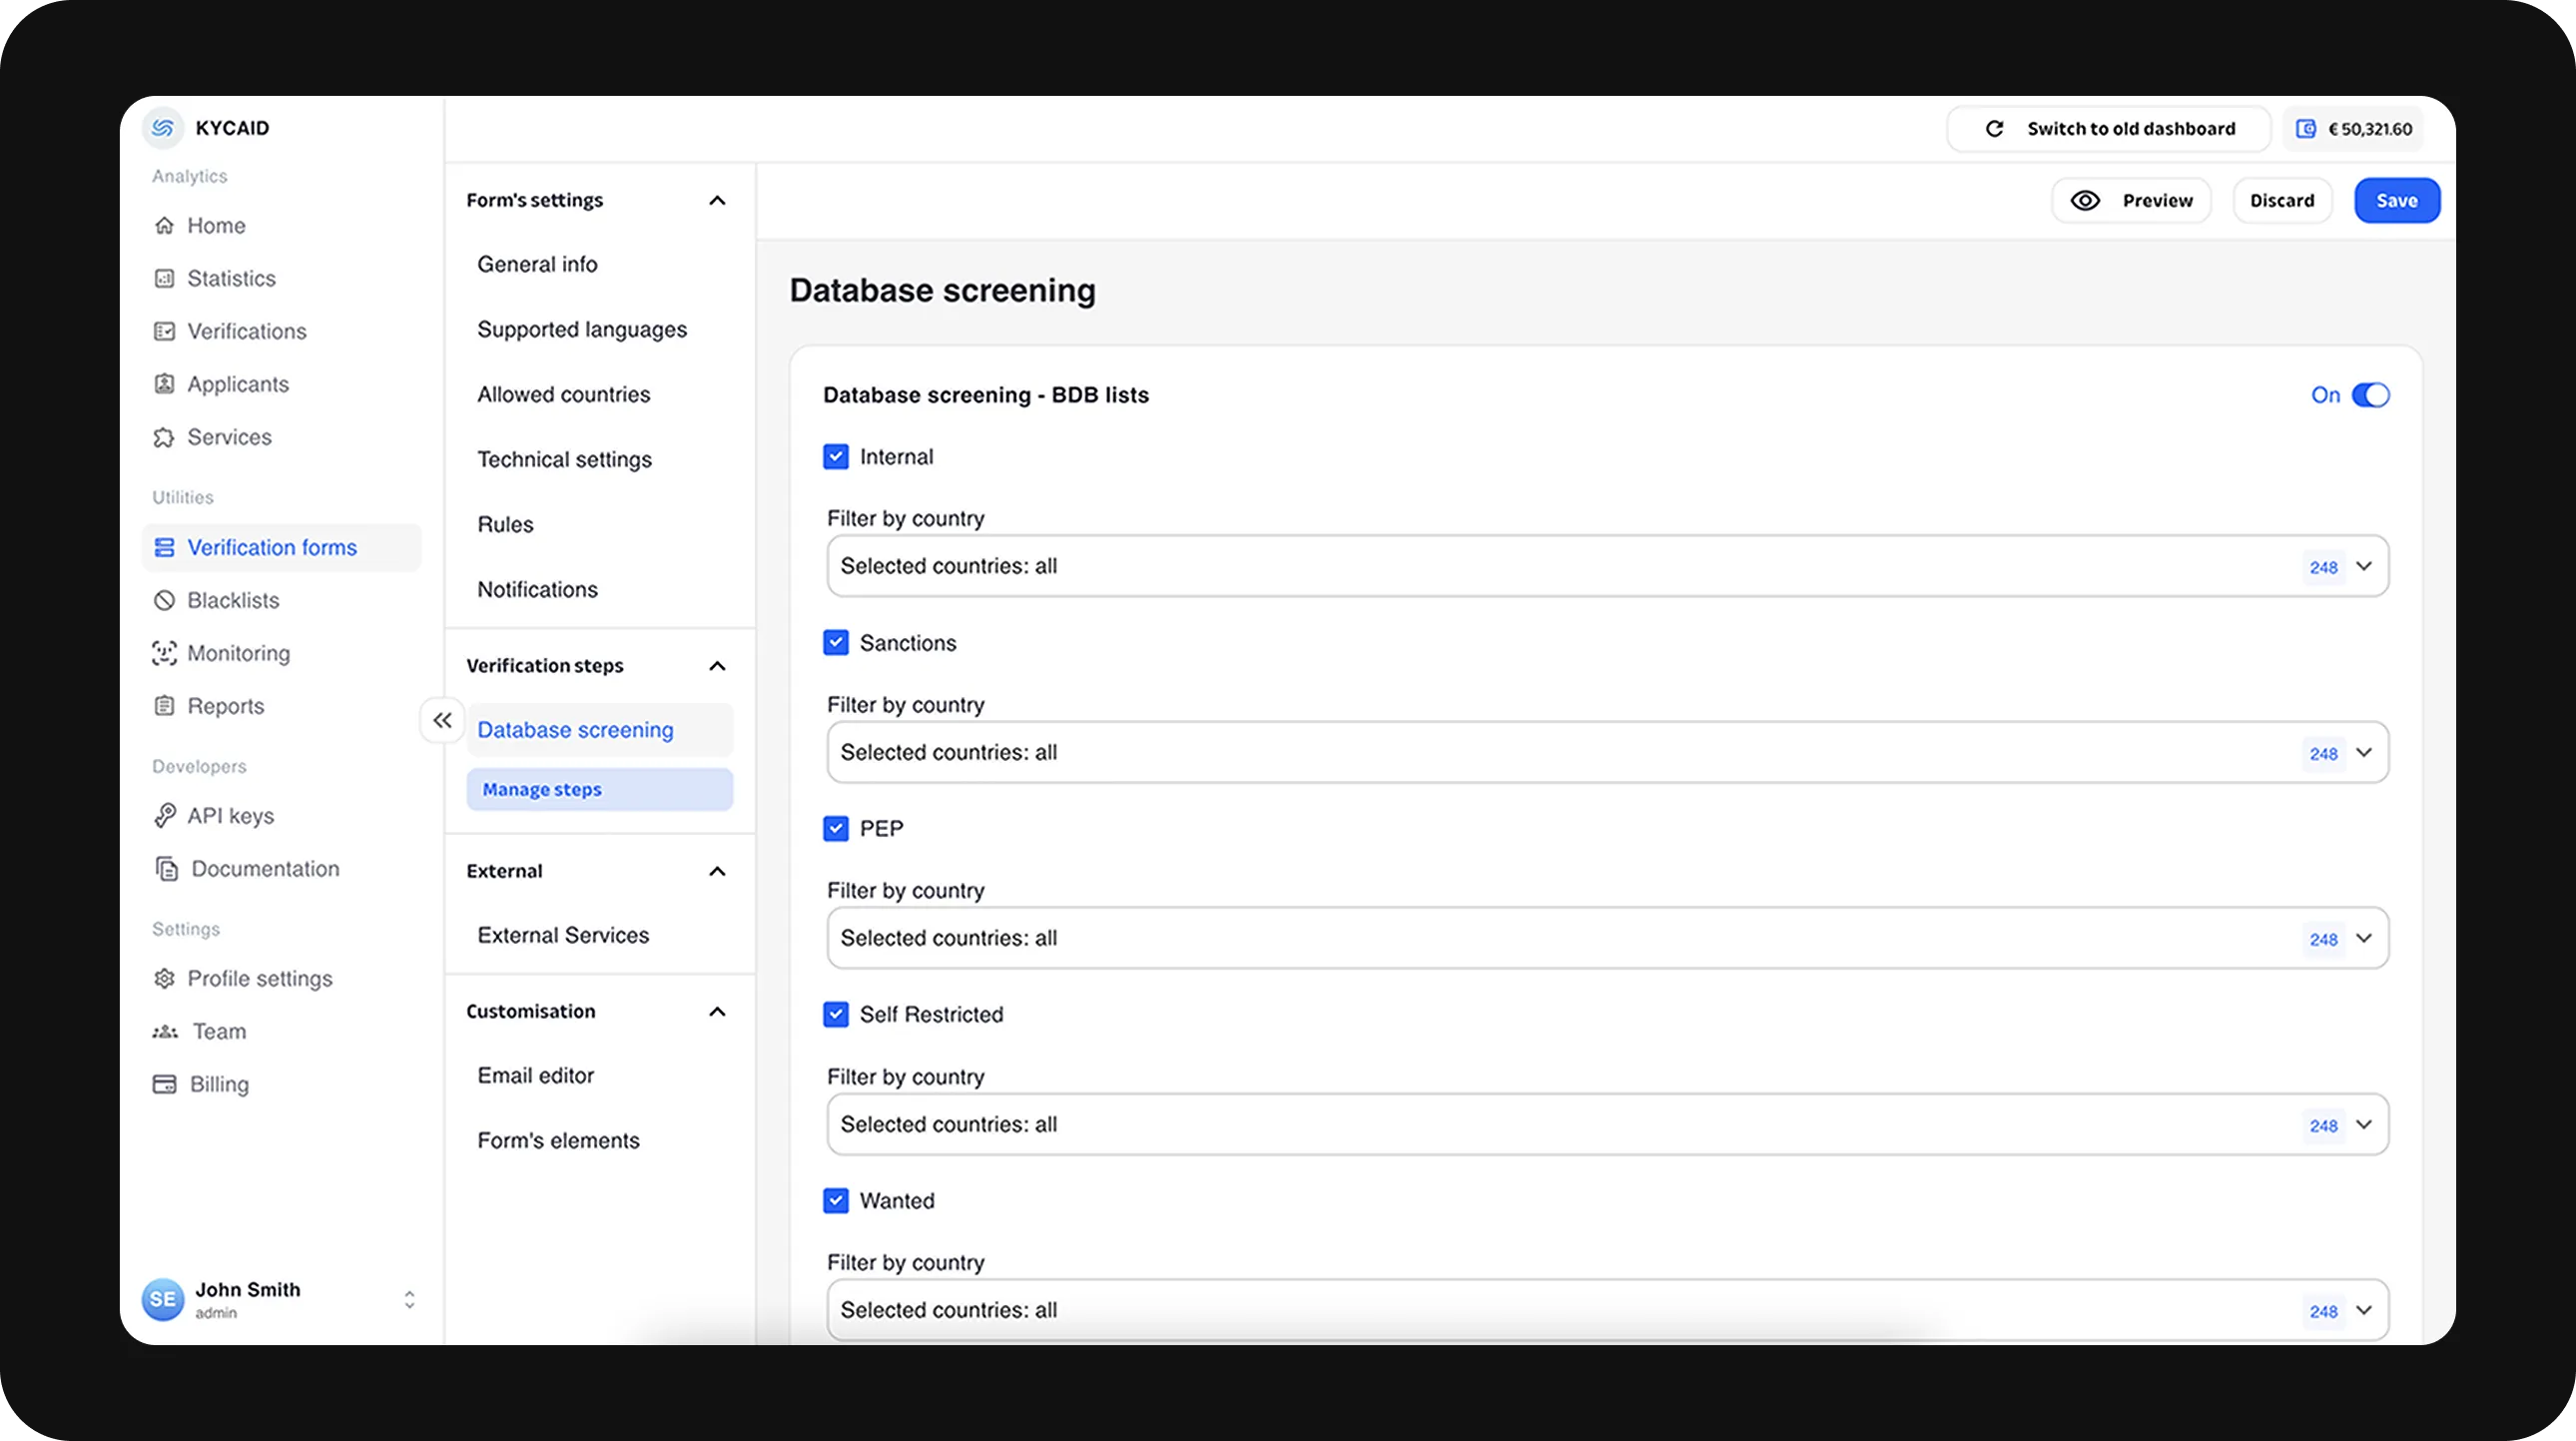Expand the PEP filter by country dropdown
The height and width of the screenshot is (1441, 2576).
pyautogui.click(x=2365, y=939)
